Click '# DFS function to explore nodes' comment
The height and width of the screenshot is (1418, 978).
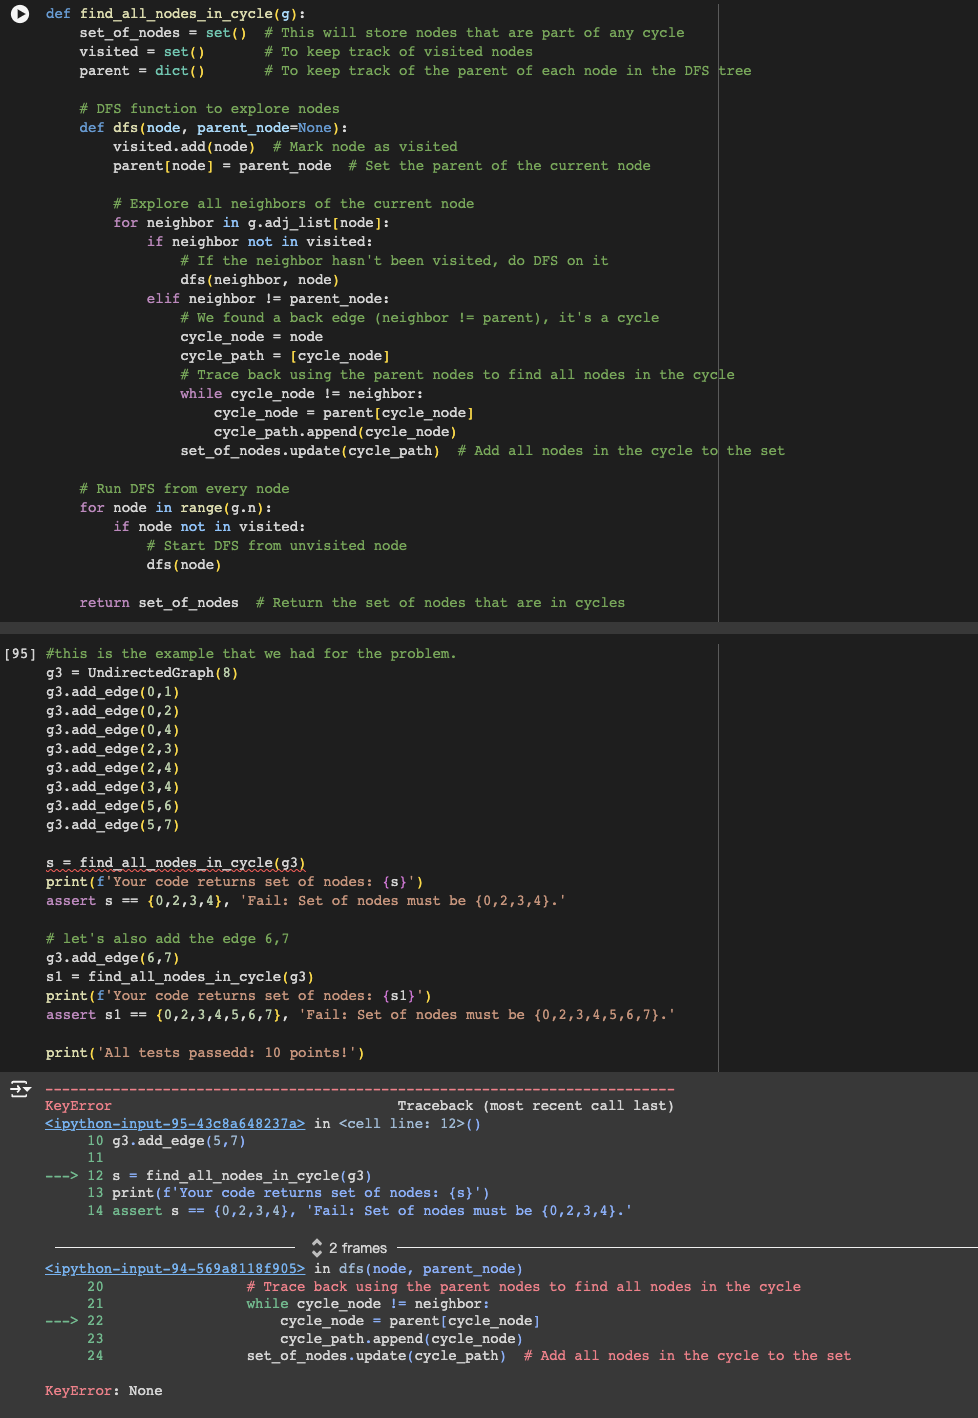tap(209, 109)
